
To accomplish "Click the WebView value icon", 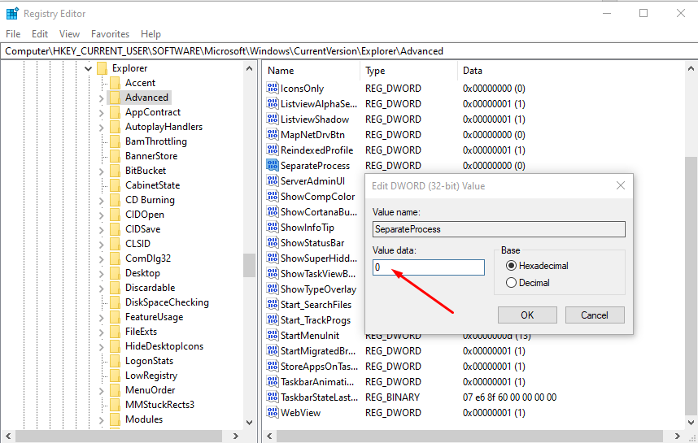I will tap(272, 412).
